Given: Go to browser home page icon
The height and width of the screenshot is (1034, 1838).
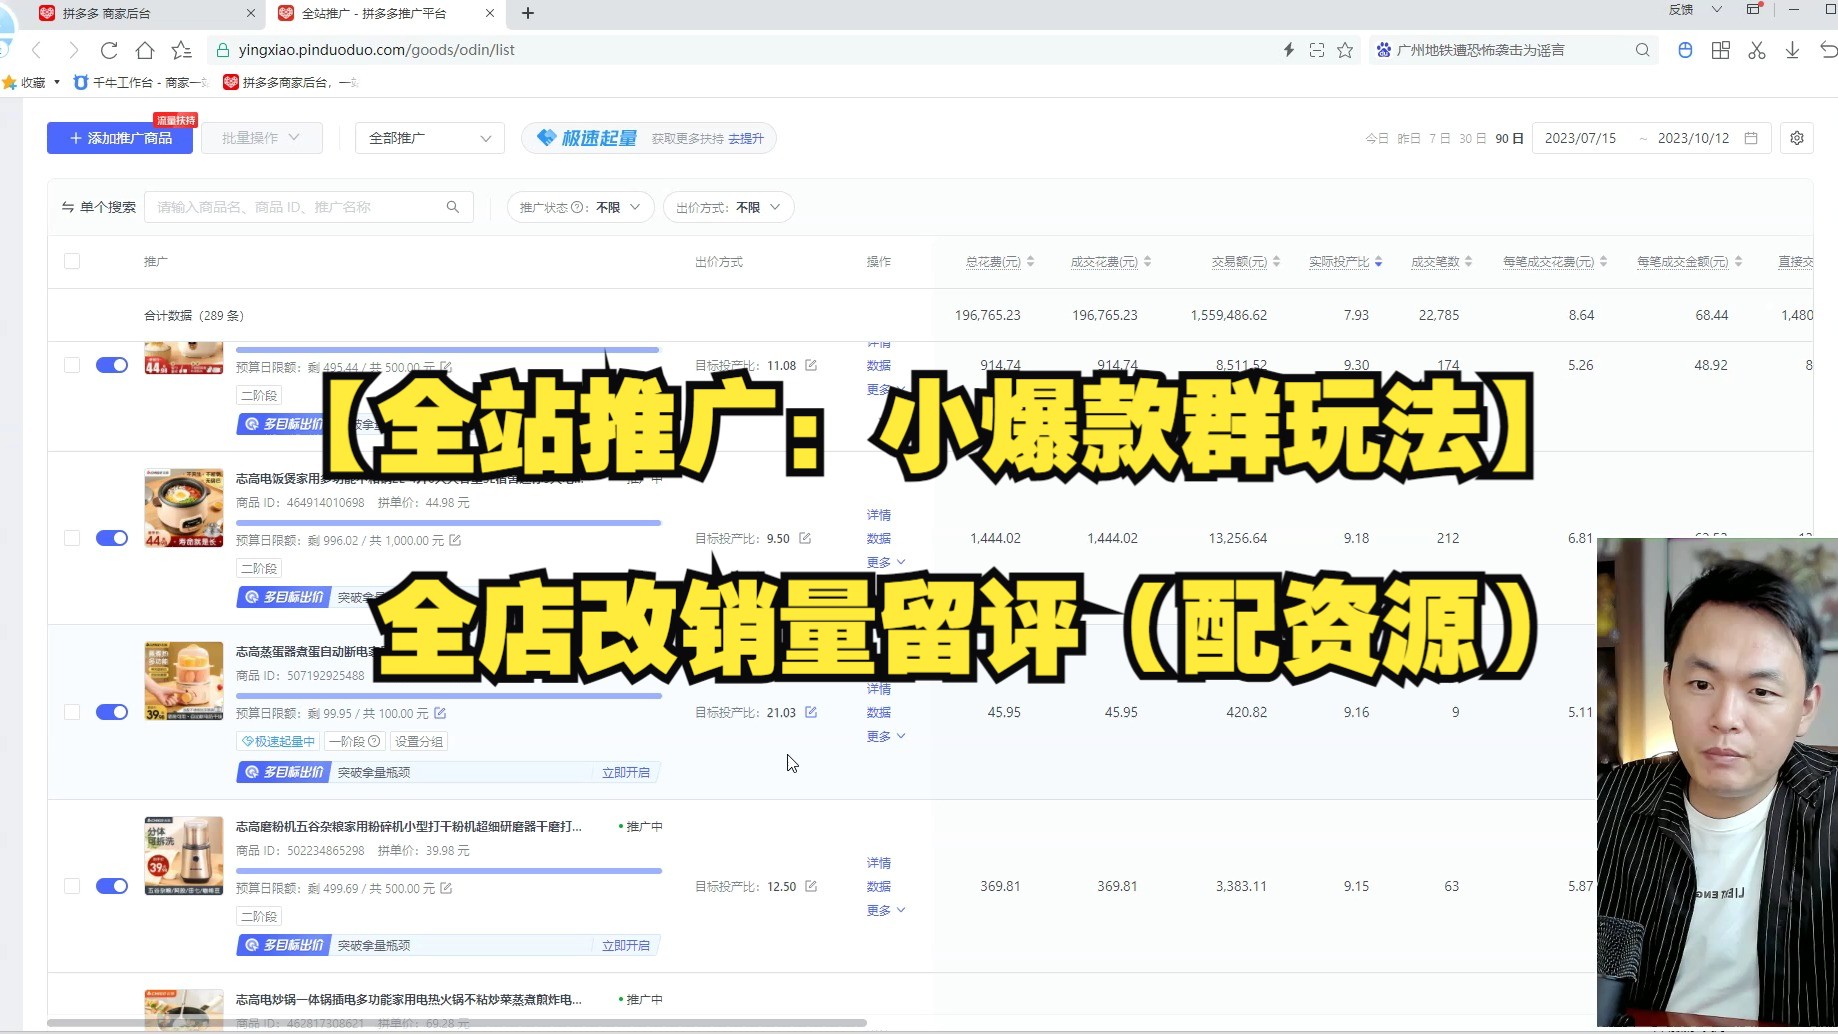Looking at the screenshot, I should coord(145,50).
